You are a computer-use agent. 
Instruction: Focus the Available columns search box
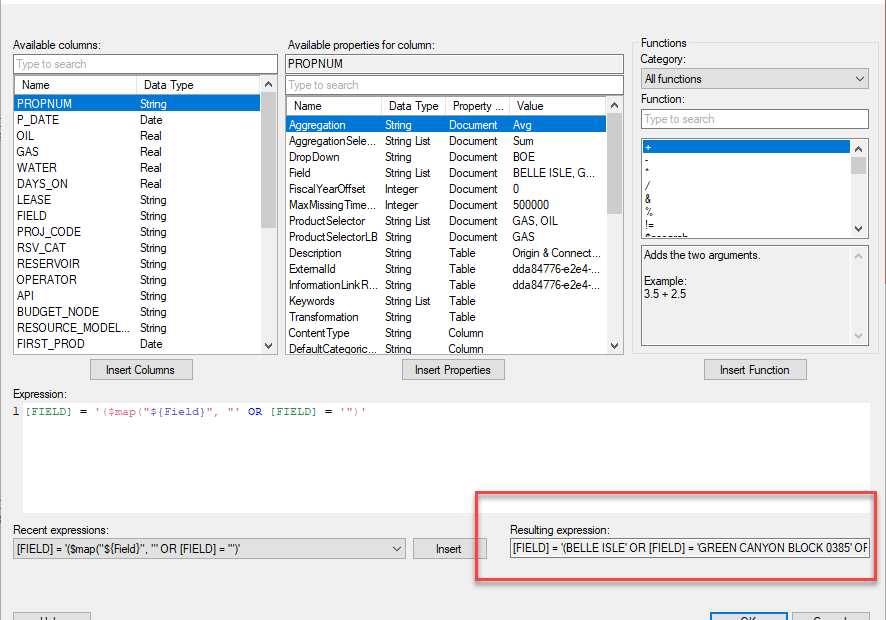[x=145, y=64]
